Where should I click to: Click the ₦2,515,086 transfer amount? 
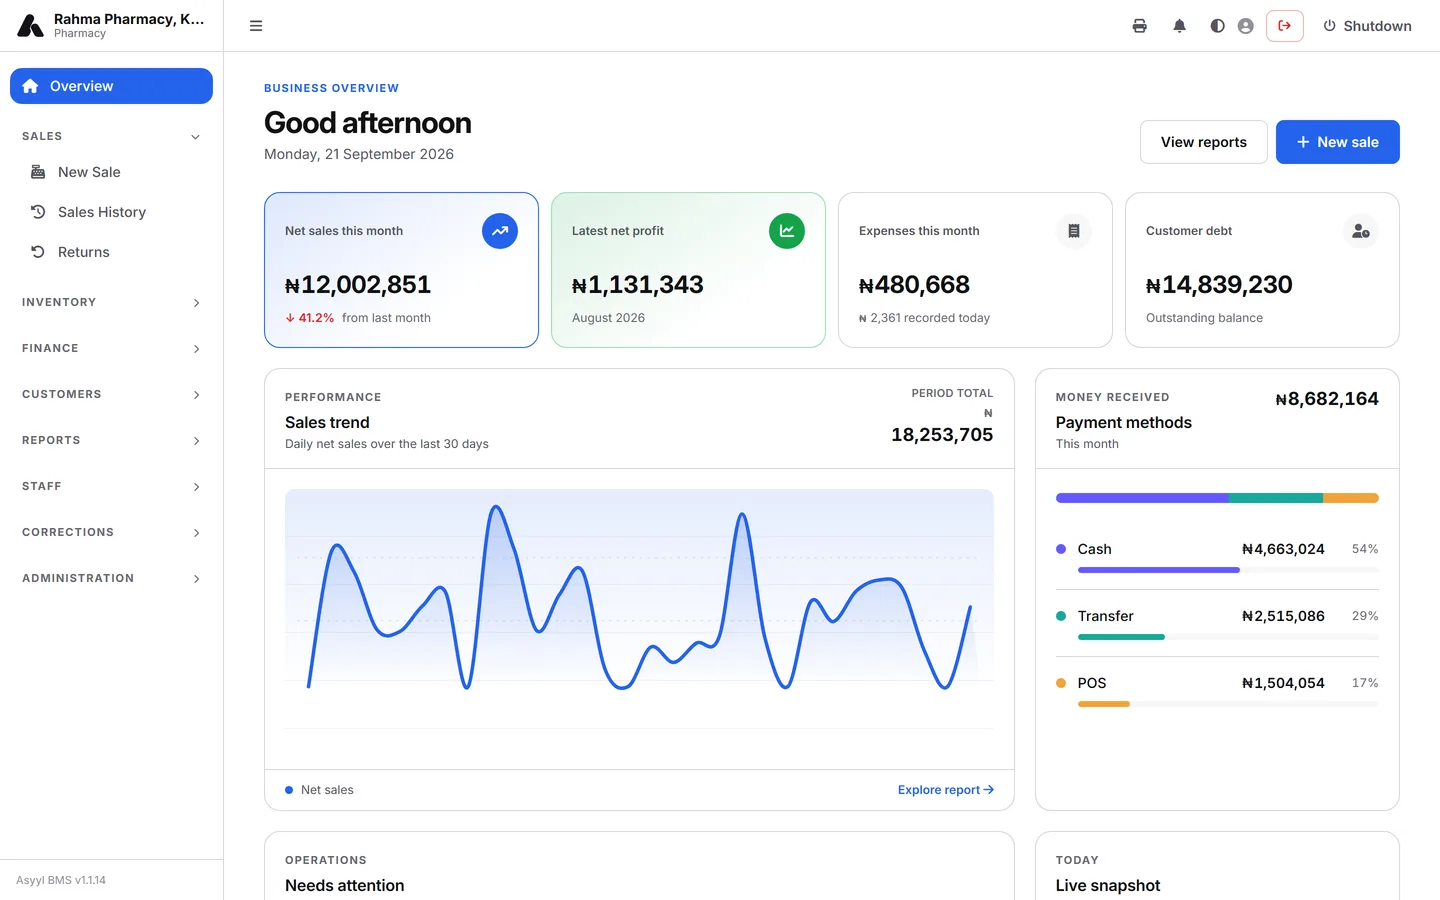tap(1283, 616)
